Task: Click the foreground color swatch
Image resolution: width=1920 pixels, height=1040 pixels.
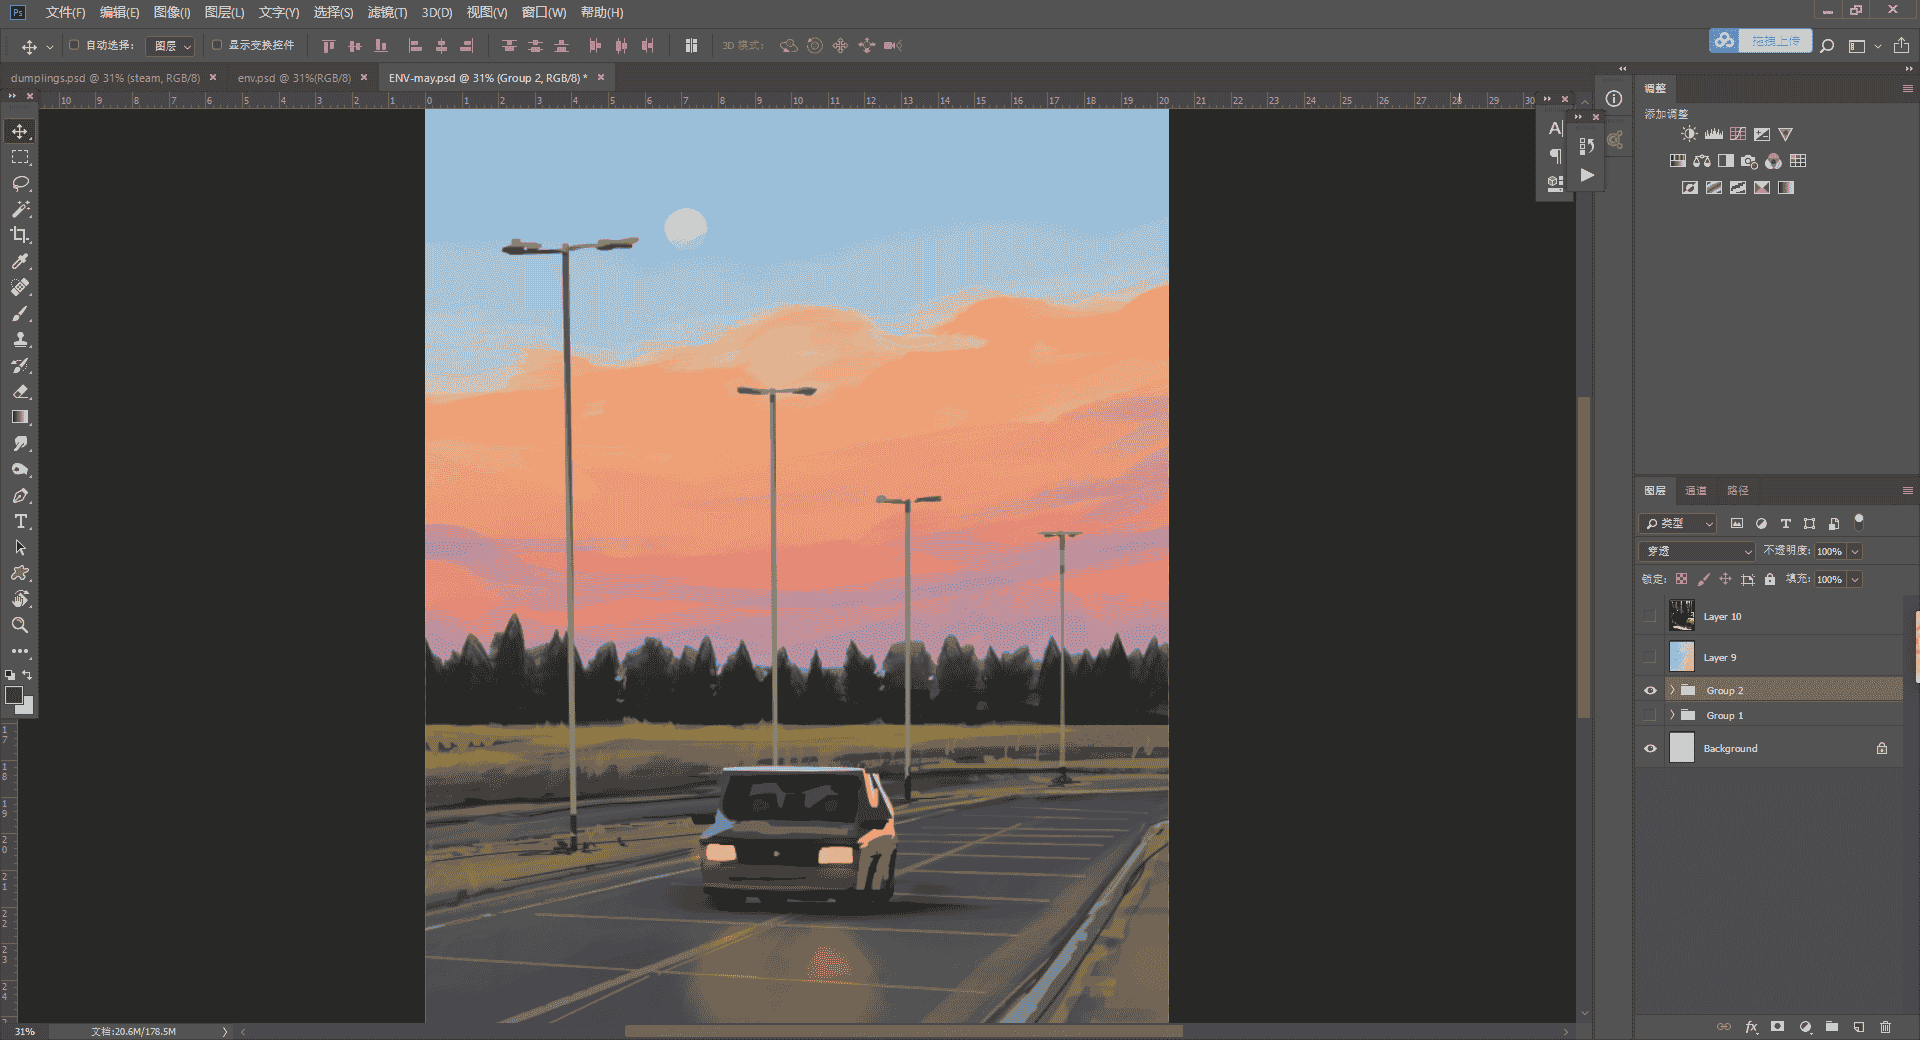Action: pyautogui.click(x=14, y=695)
